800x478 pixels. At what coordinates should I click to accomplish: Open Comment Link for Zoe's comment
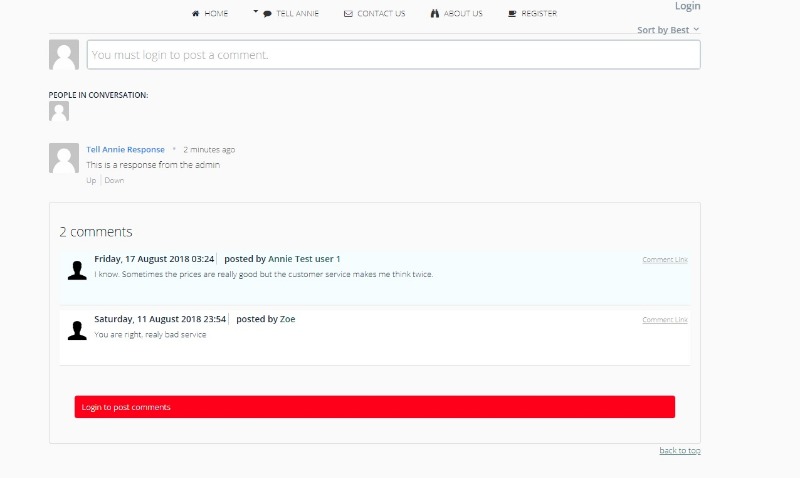point(665,320)
